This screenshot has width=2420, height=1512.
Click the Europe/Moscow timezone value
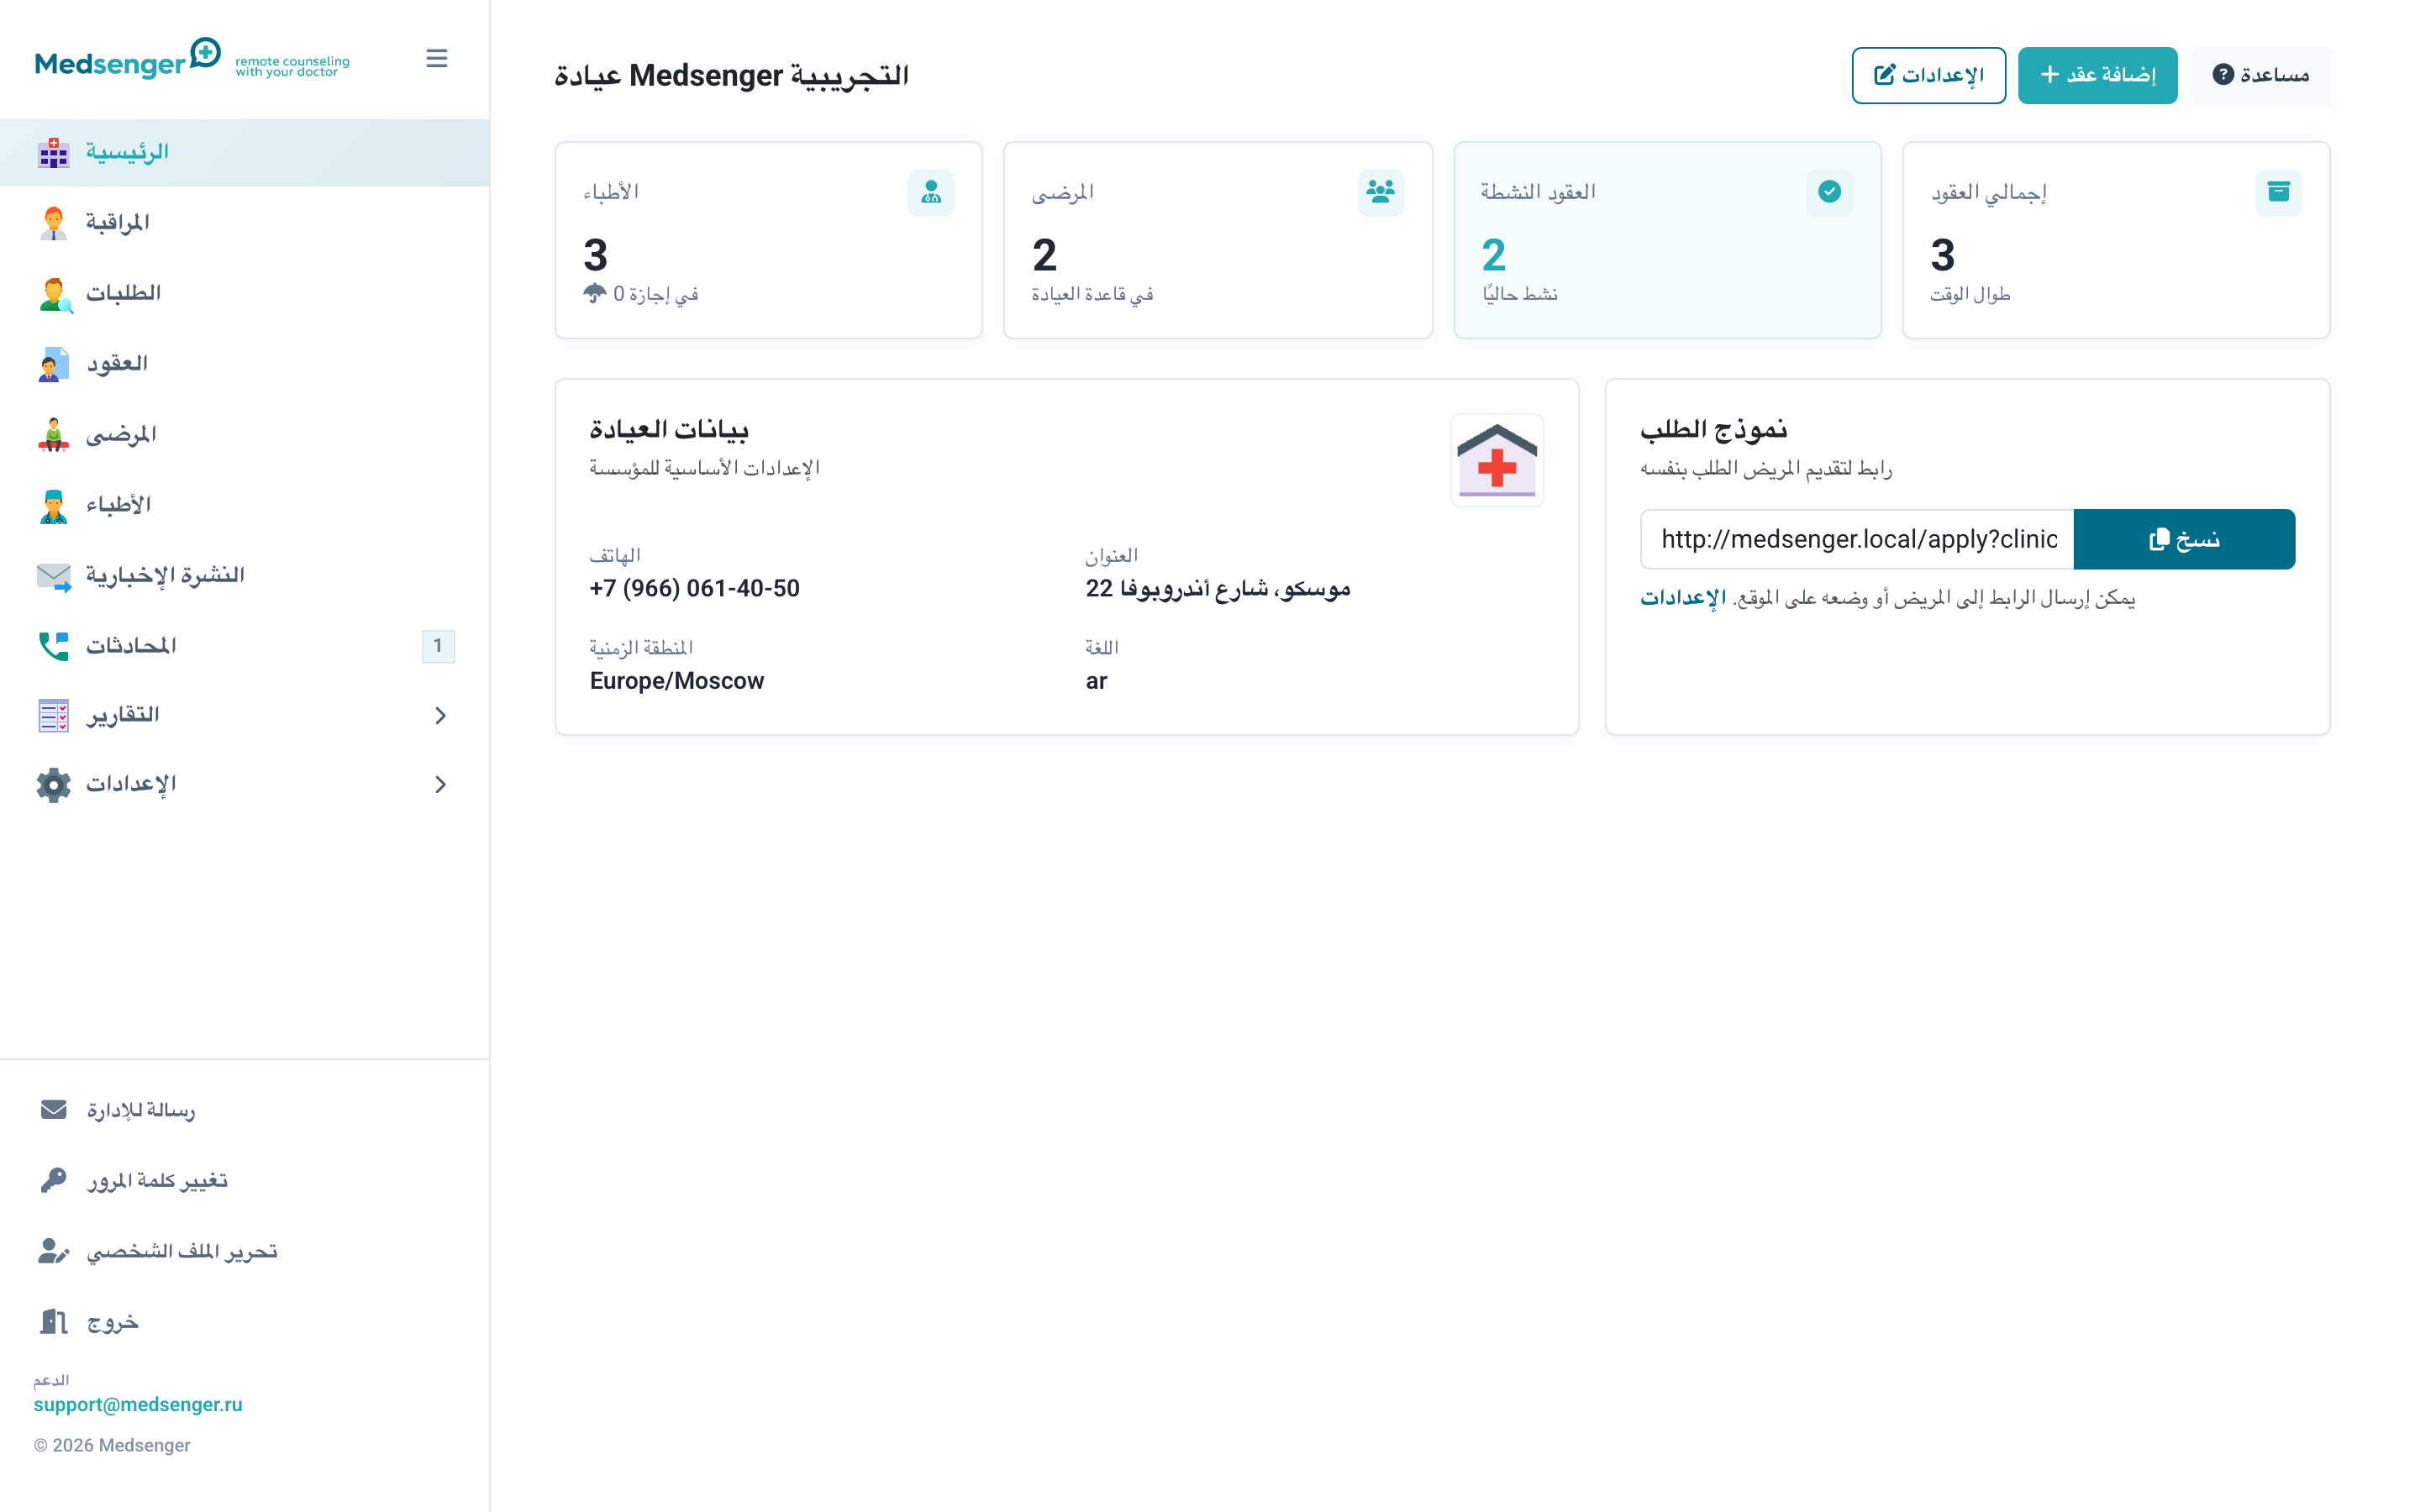[677, 681]
